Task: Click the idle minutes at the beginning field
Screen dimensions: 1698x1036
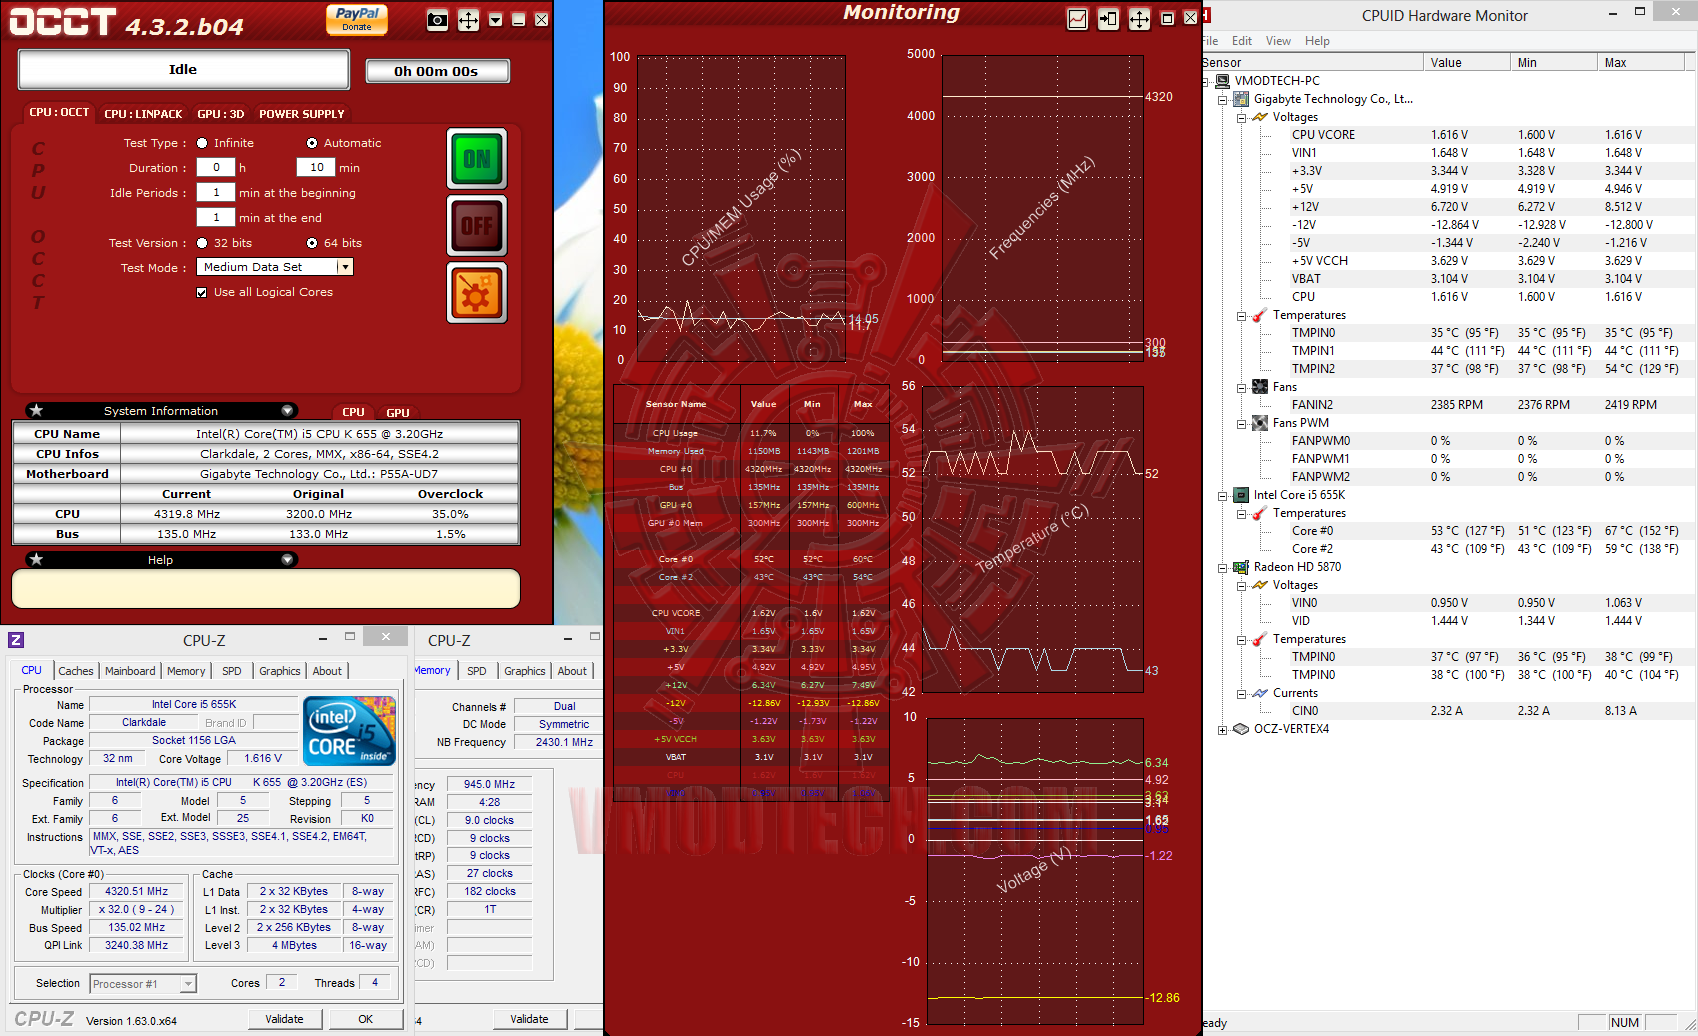Action: [216, 193]
